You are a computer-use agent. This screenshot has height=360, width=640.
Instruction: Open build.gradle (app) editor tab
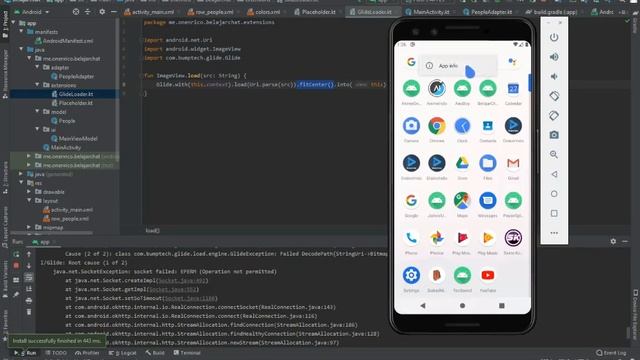click(x=551, y=12)
